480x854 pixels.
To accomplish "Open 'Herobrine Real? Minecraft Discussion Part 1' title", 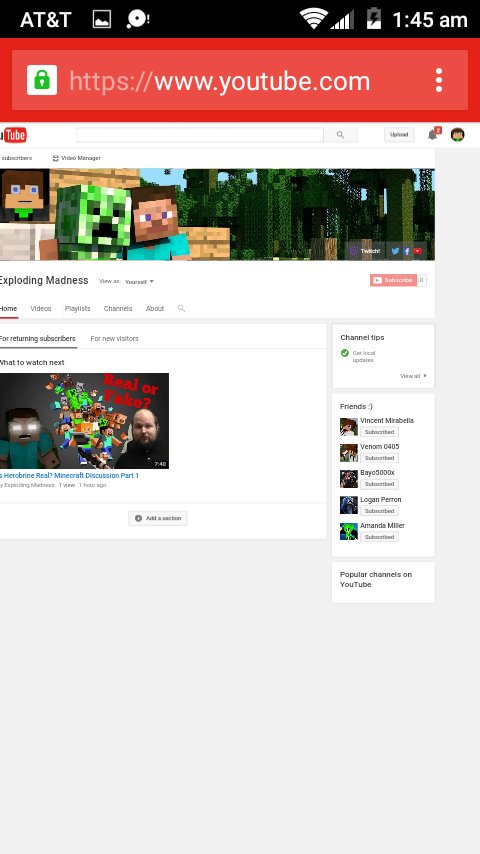I will click(x=69, y=475).
